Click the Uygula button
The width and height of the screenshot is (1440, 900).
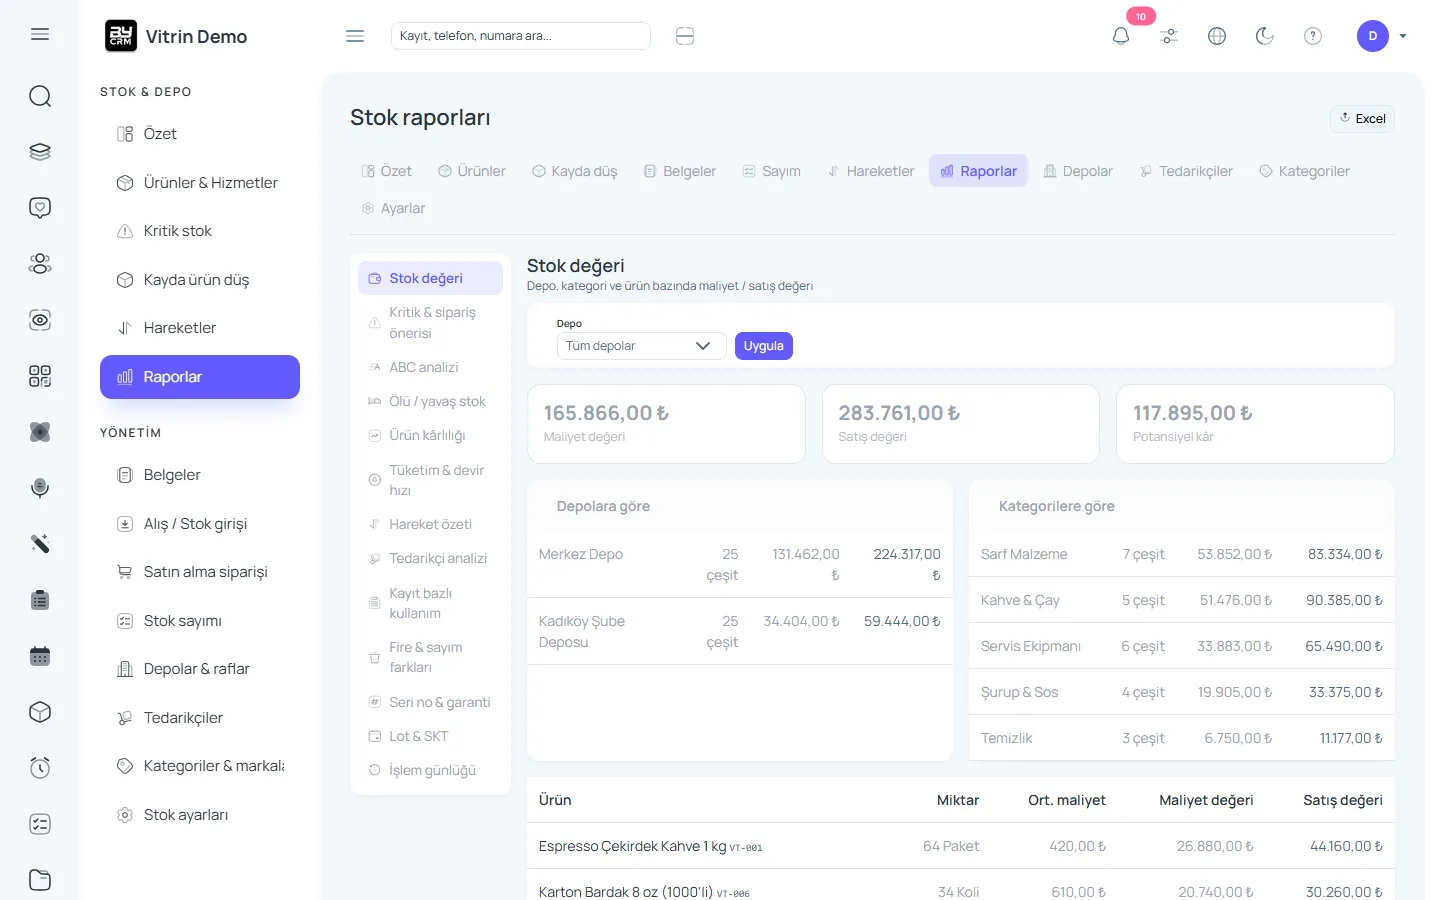[x=764, y=346]
